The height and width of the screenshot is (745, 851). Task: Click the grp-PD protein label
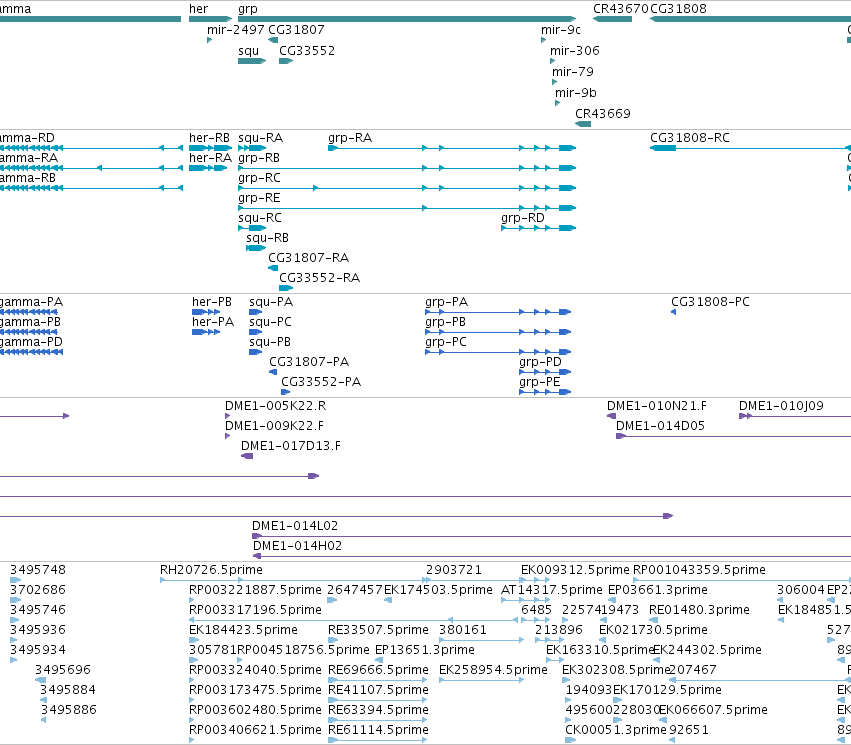[x=540, y=362]
